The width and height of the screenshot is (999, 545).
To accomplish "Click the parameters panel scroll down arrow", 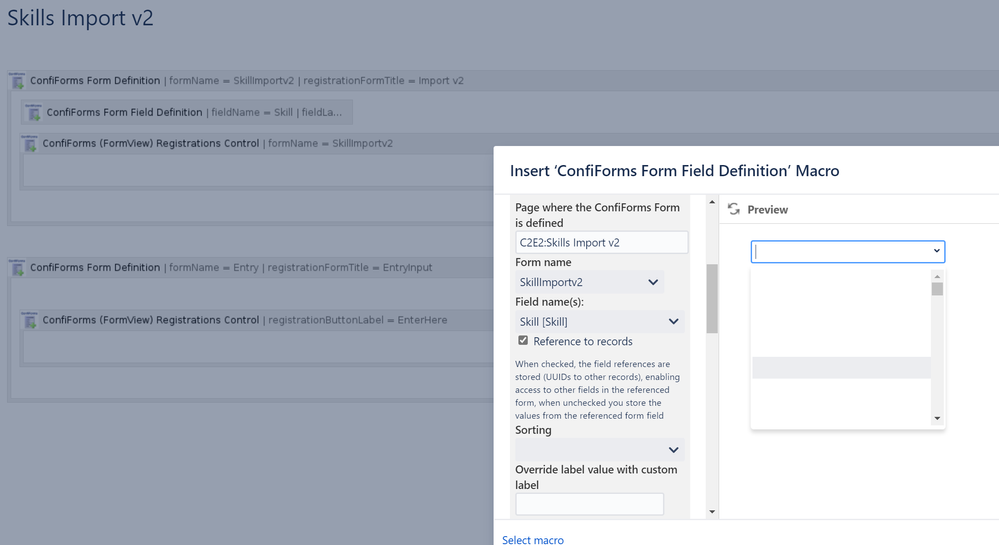I will [712, 511].
